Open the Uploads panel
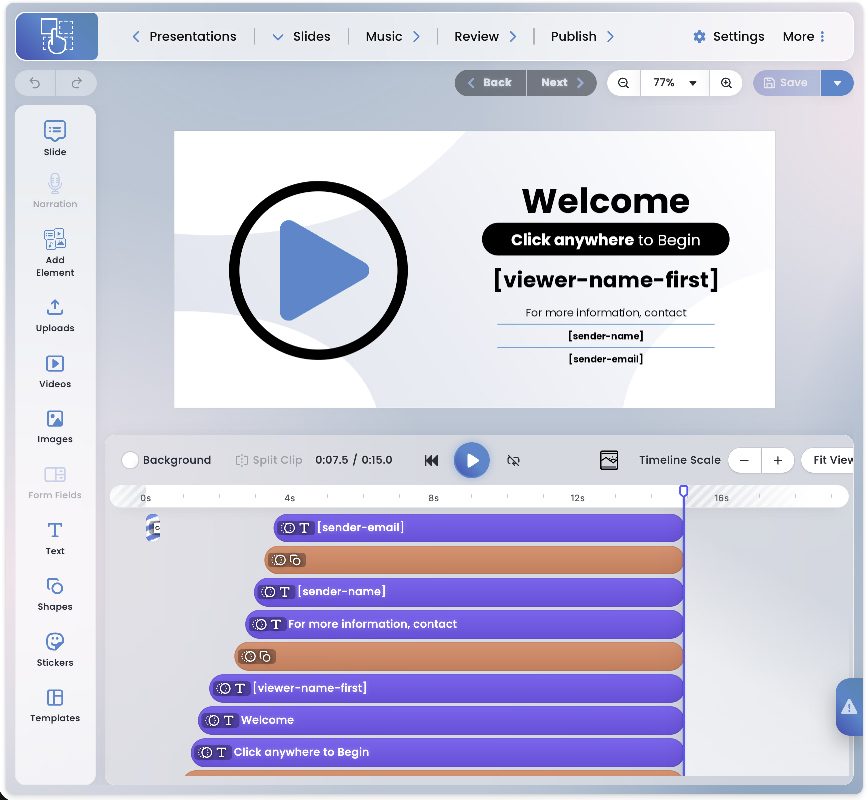868x800 pixels. click(55, 316)
